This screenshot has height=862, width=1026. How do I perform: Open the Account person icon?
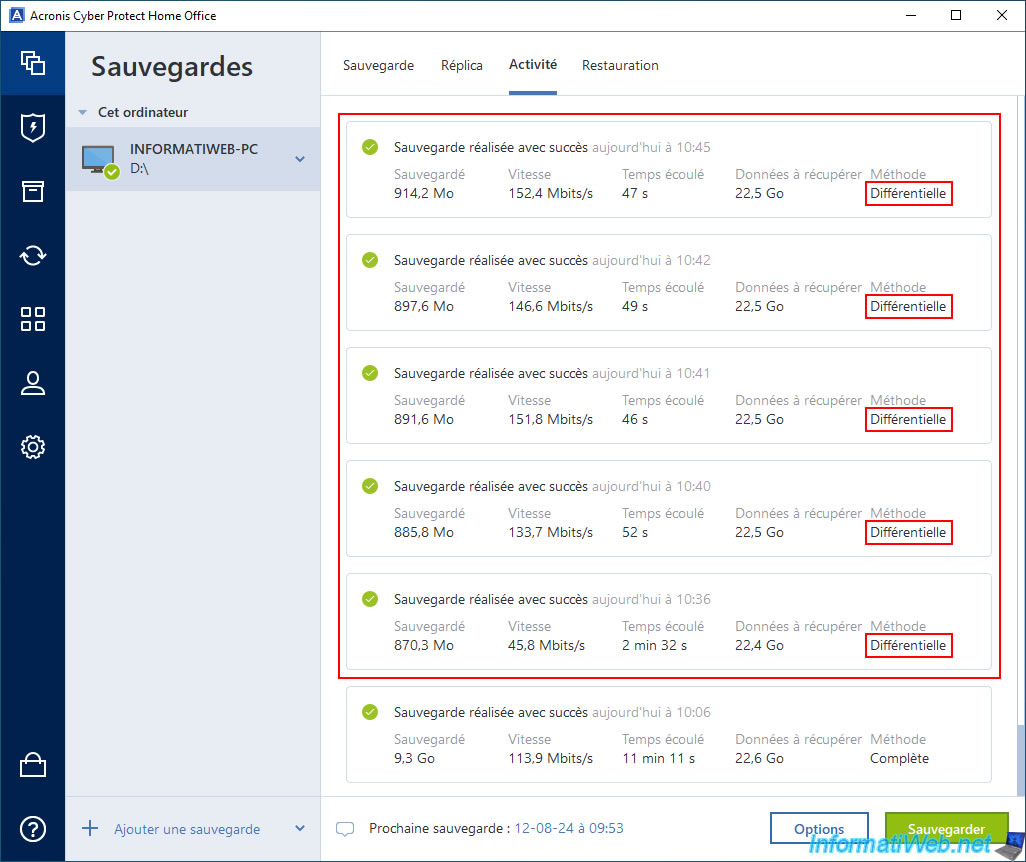tap(33, 383)
